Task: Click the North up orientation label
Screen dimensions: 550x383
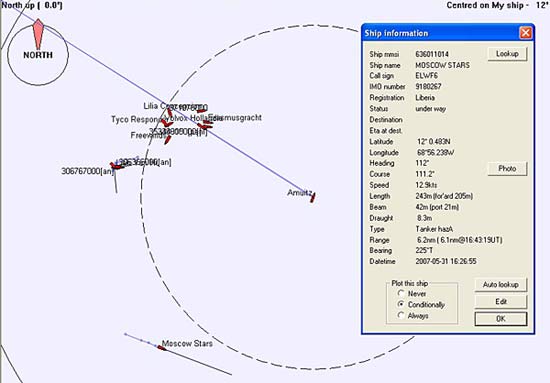Action: pyautogui.click(x=32, y=5)
